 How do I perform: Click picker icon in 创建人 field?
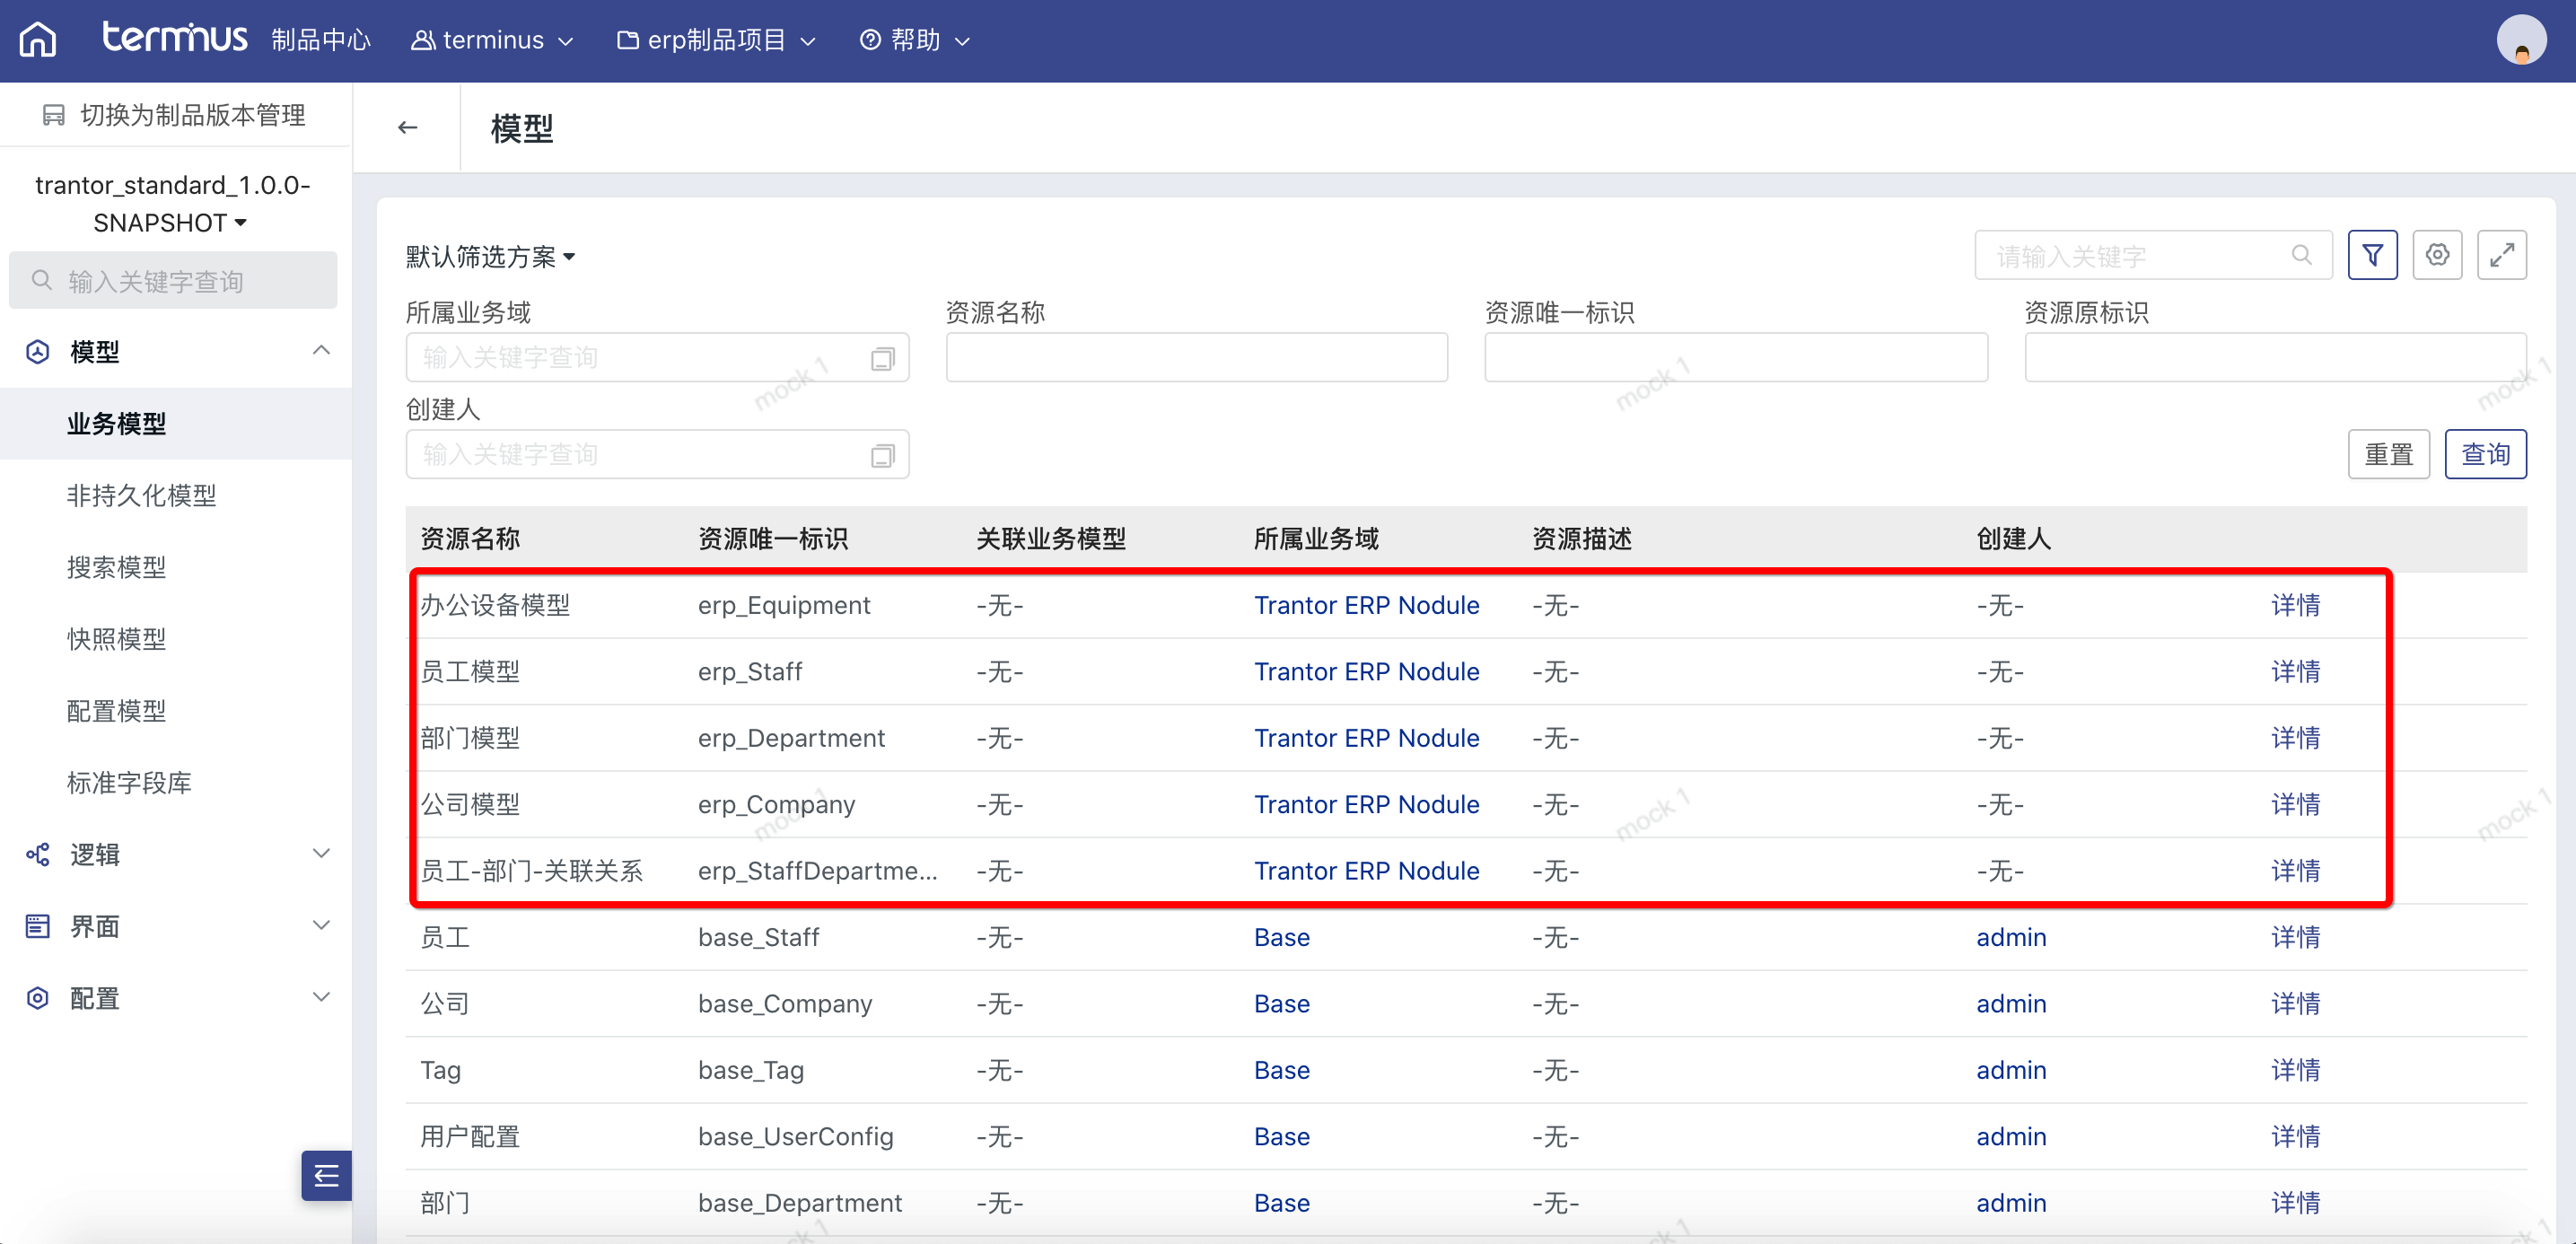[881, 456]
